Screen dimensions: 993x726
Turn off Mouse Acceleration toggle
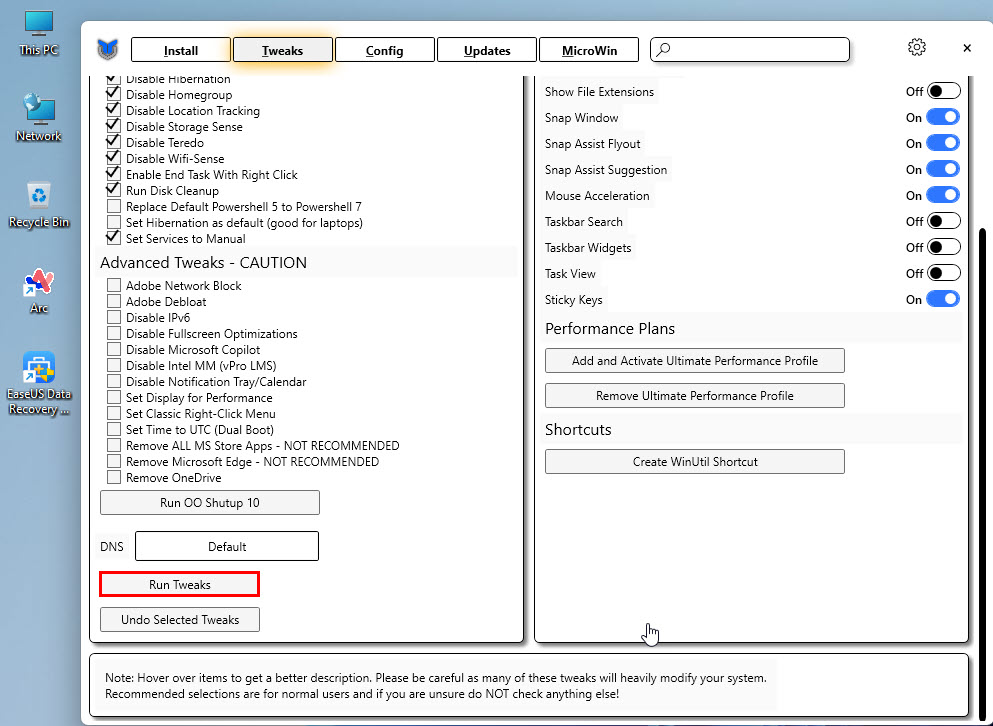[x=944, y=195]
